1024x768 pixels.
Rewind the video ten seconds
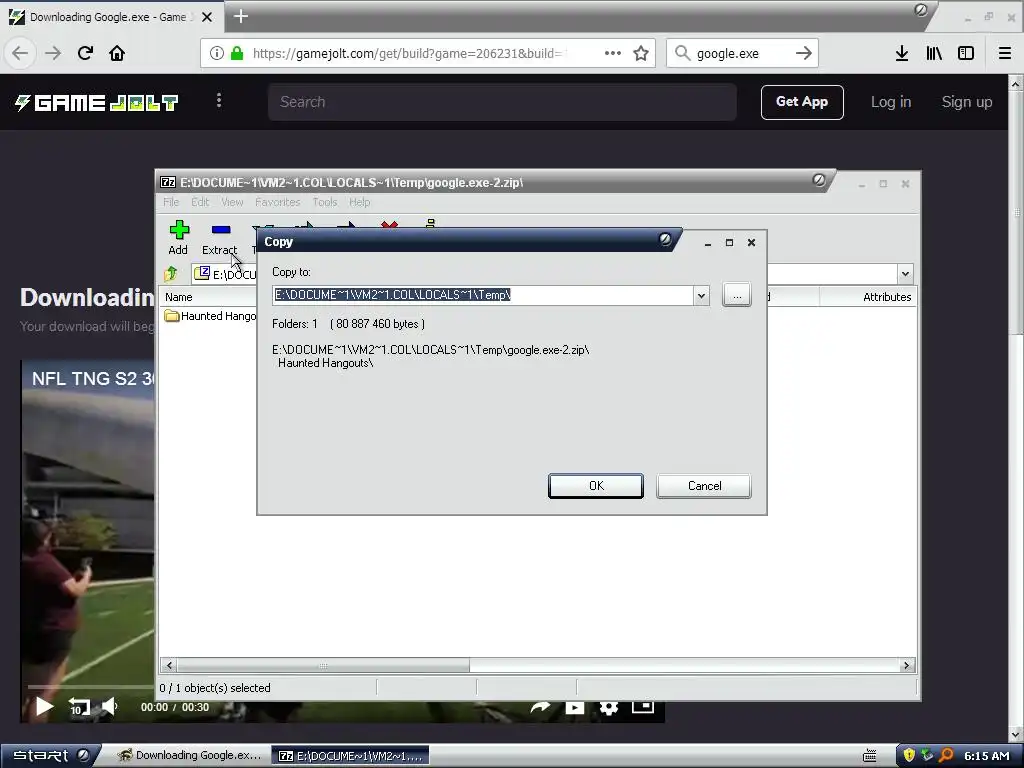78,707
